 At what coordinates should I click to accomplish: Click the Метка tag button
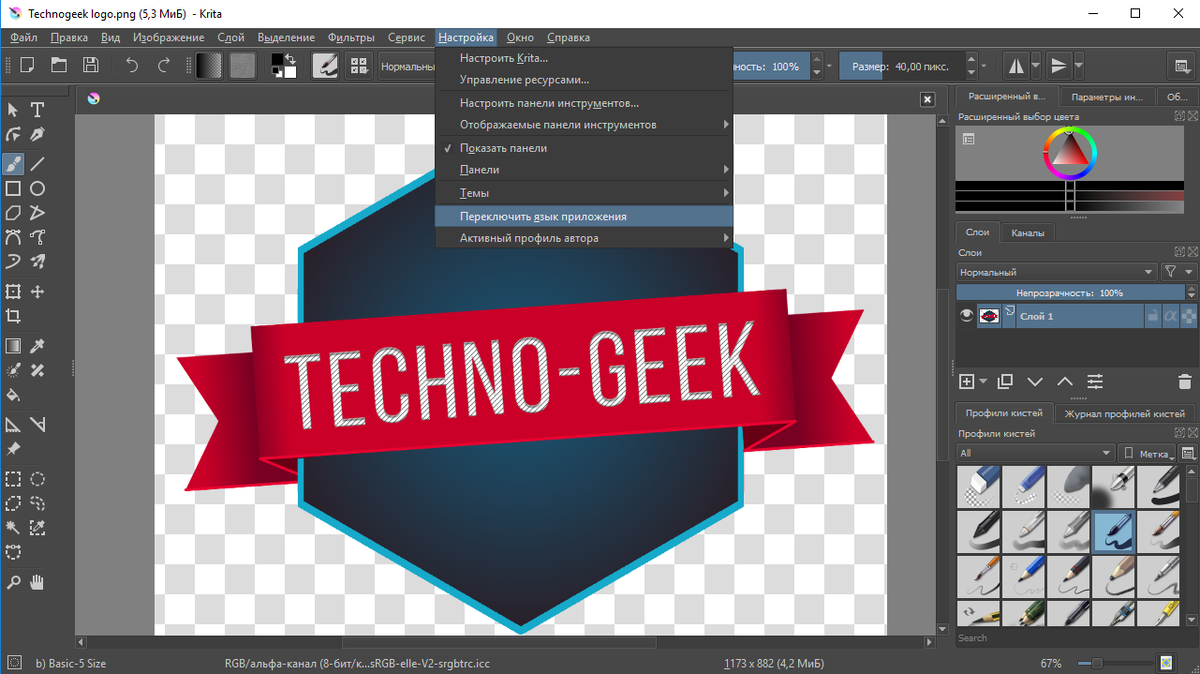(1148, 453)
